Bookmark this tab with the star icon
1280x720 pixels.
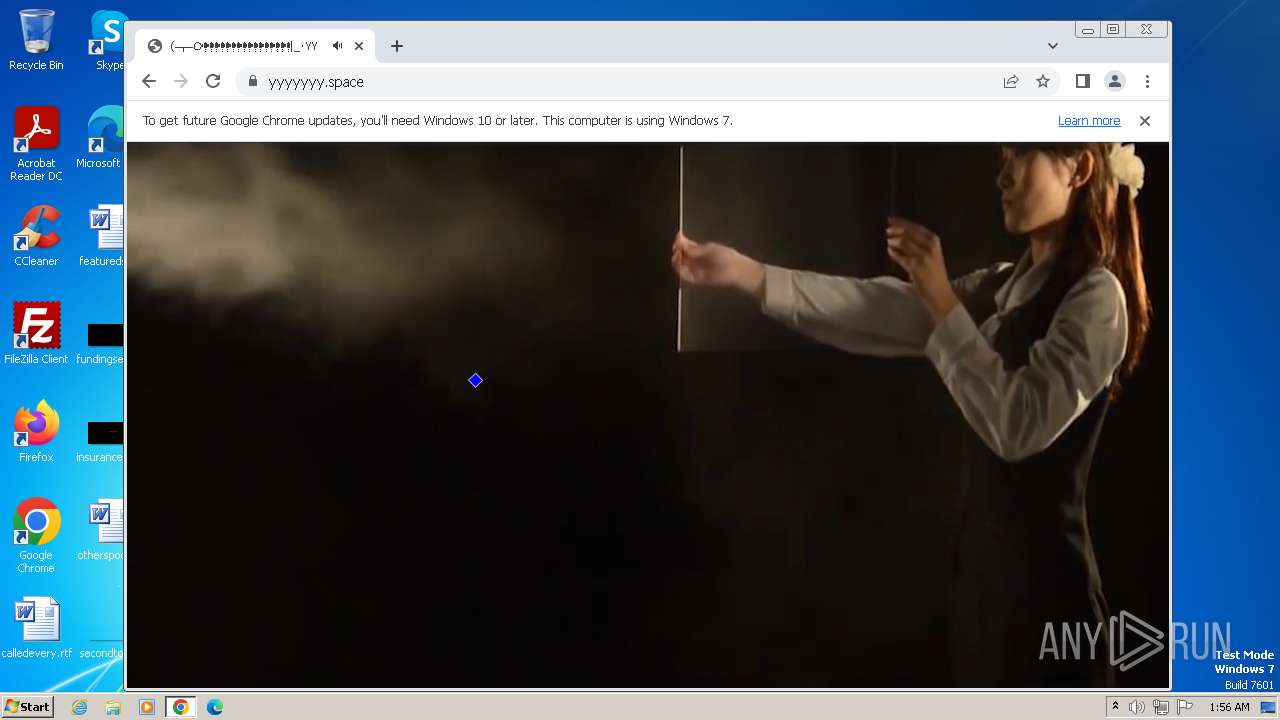[x=1043, y=82]
